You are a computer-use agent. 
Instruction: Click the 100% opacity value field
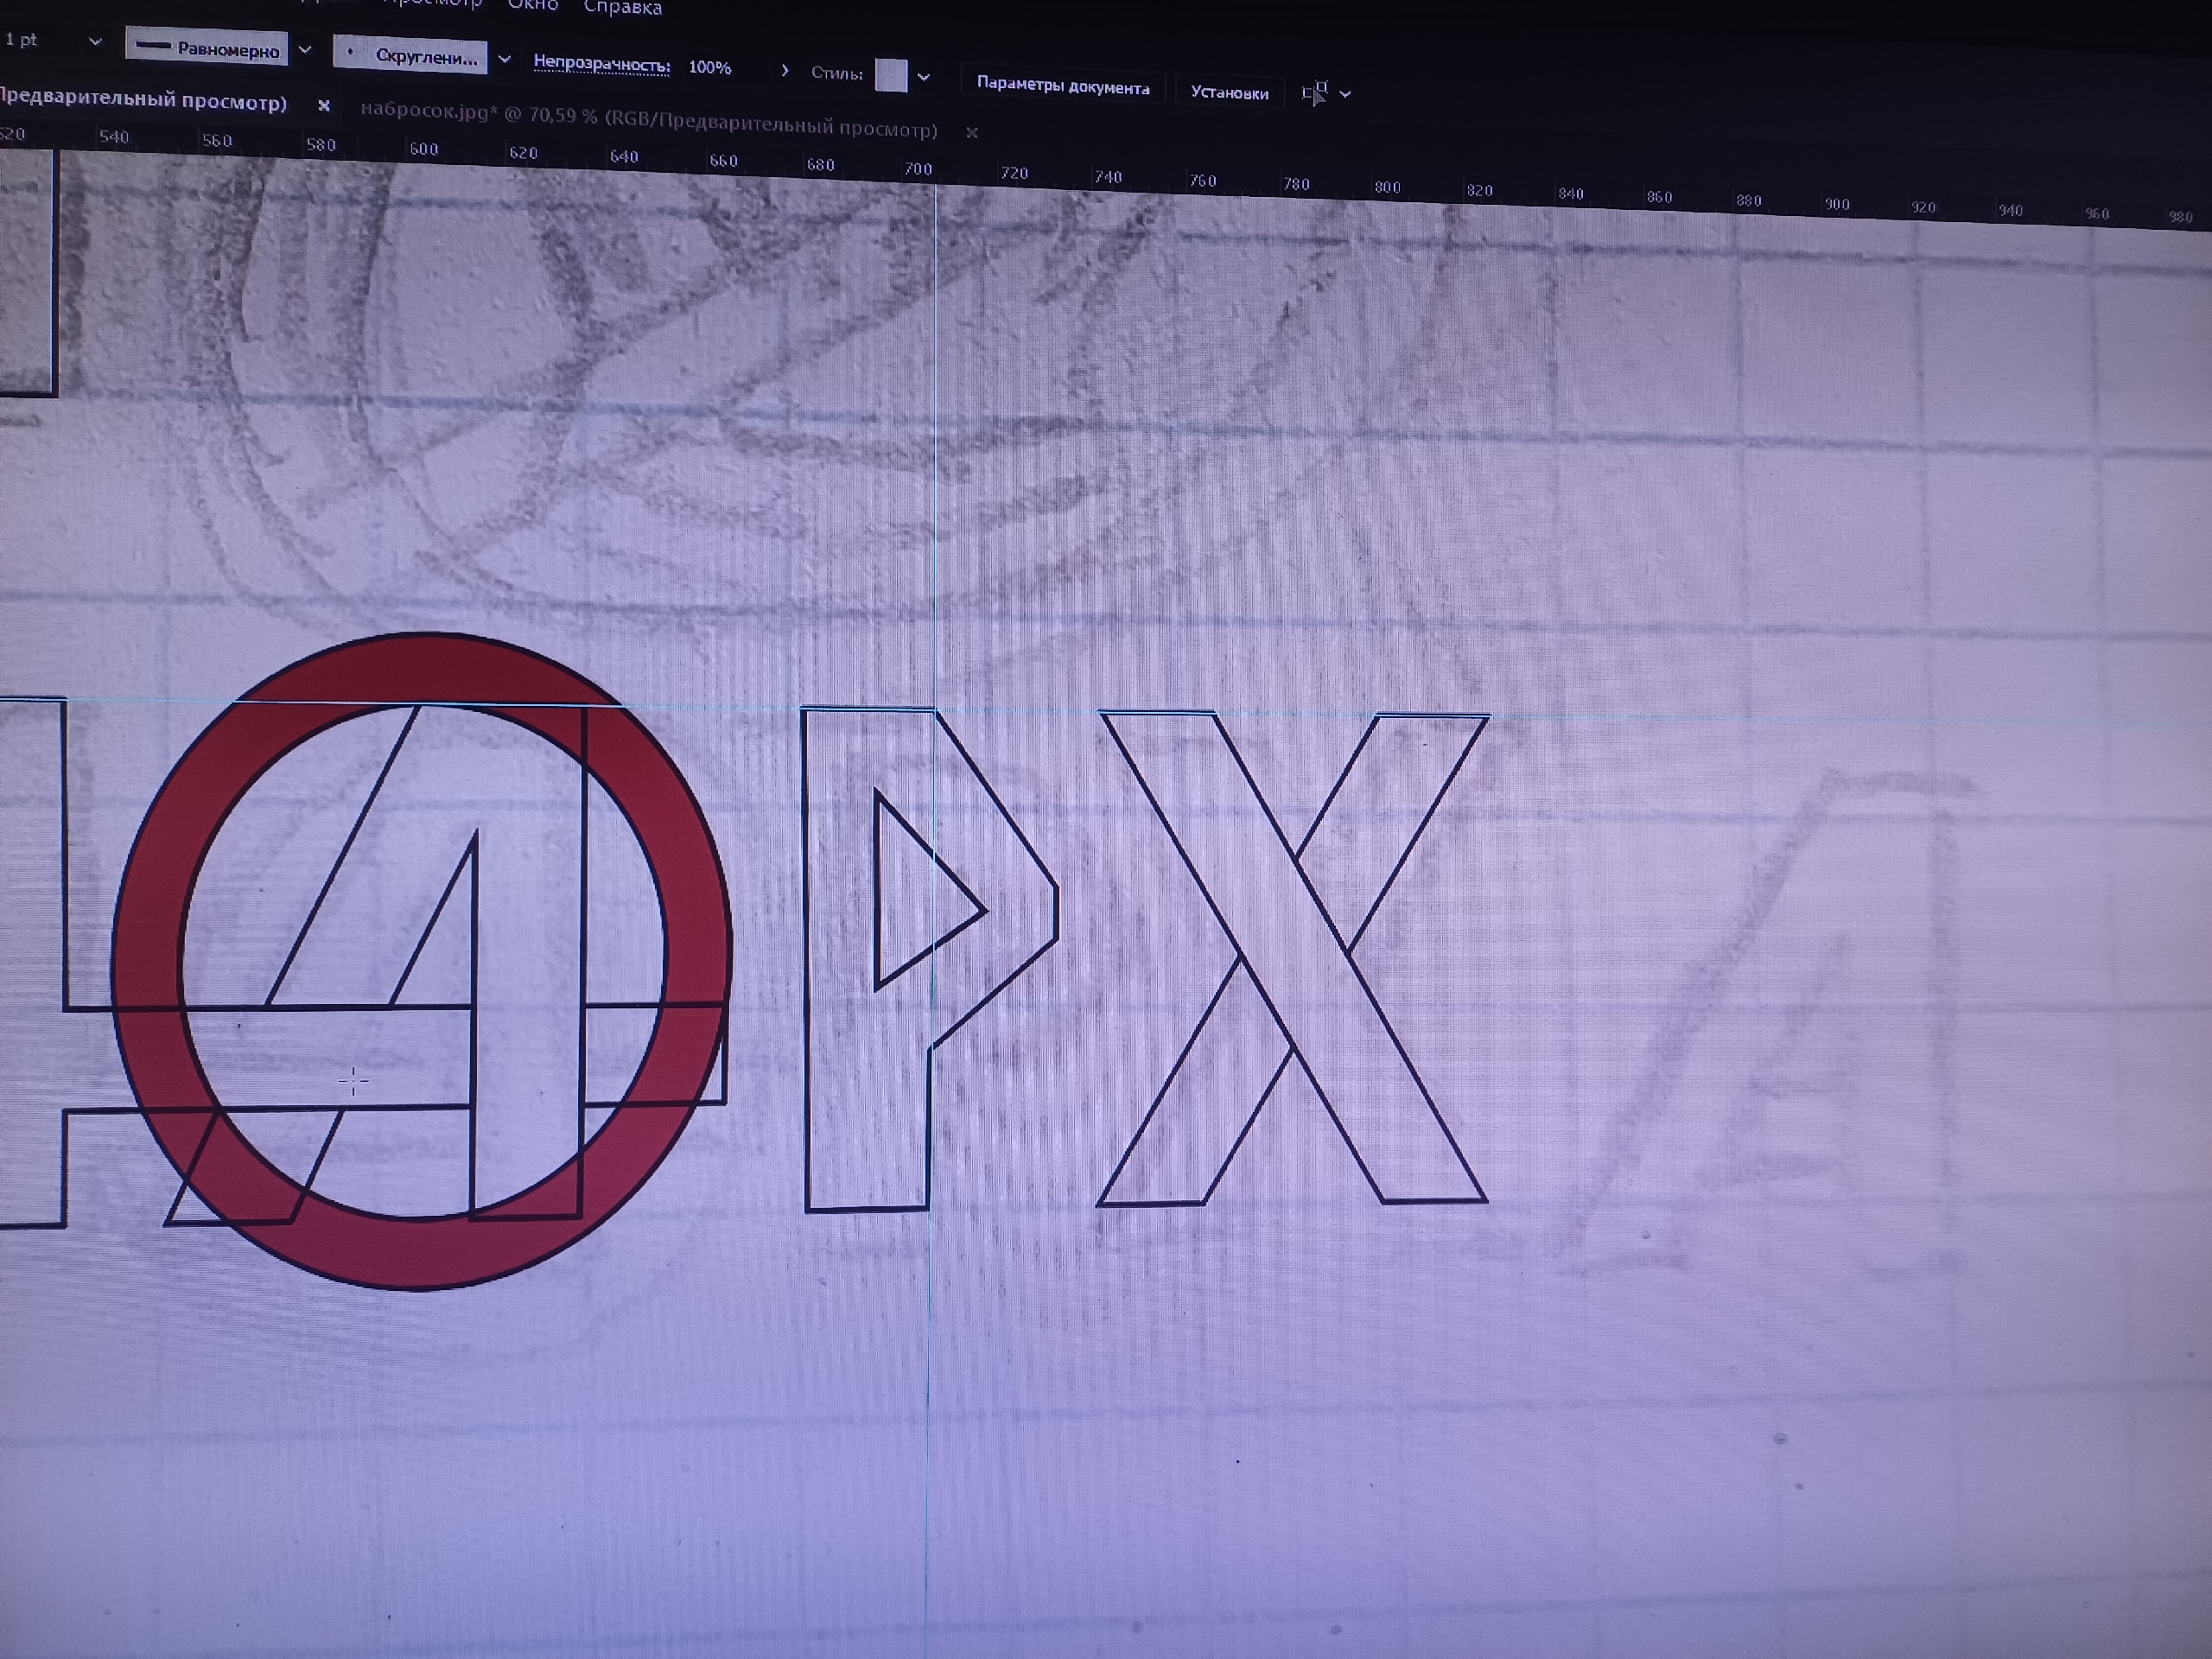tap(710, 68)
